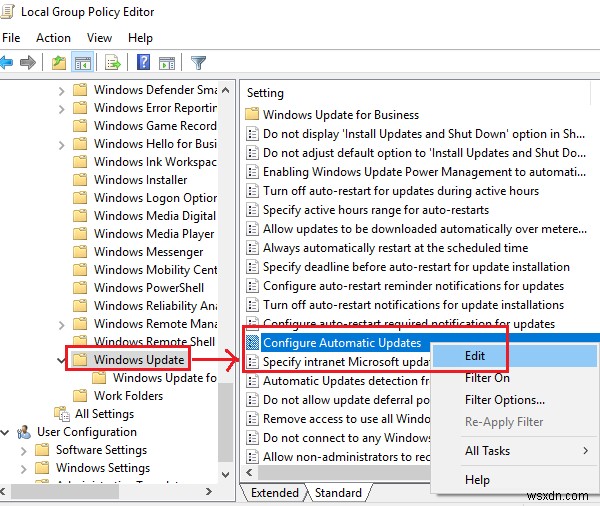Viewport: 600px width, 506px height.
Task: Open the All Tasks submenu arrow
Action: 585,451
